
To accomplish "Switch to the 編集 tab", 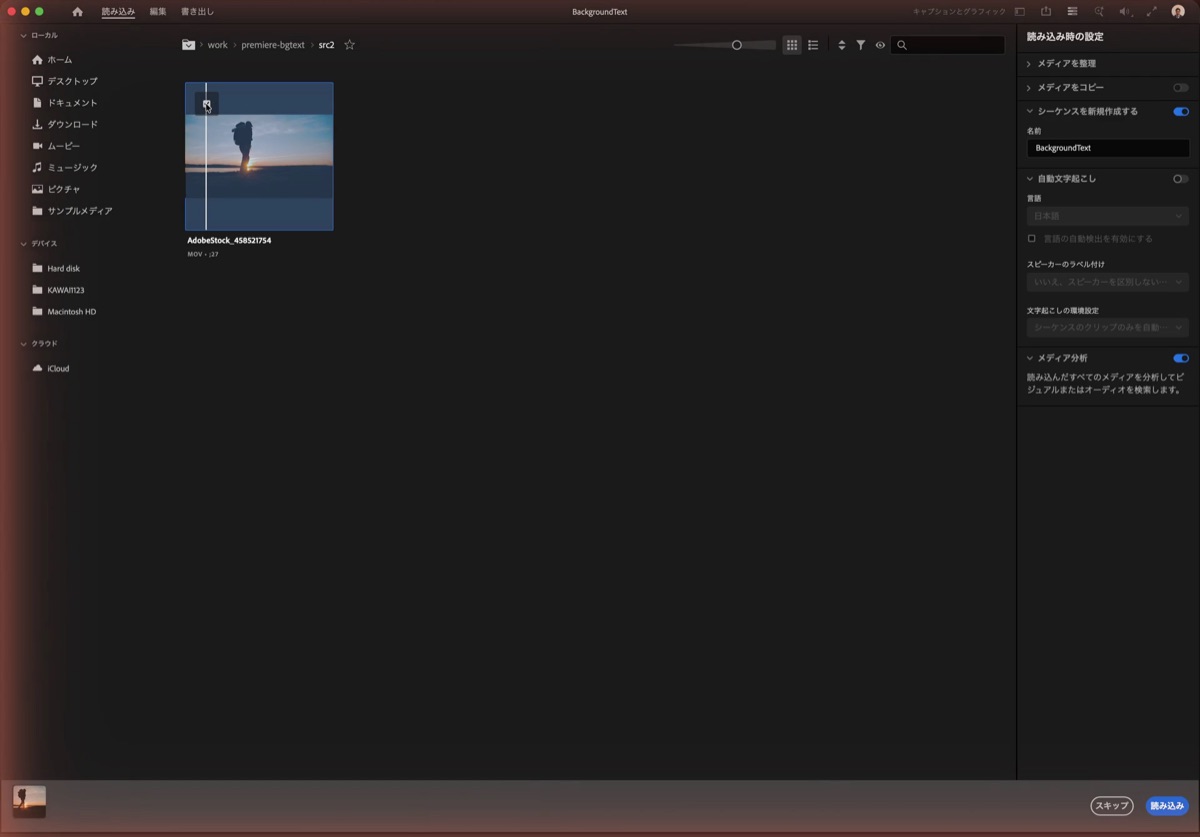I will point(158,12).
